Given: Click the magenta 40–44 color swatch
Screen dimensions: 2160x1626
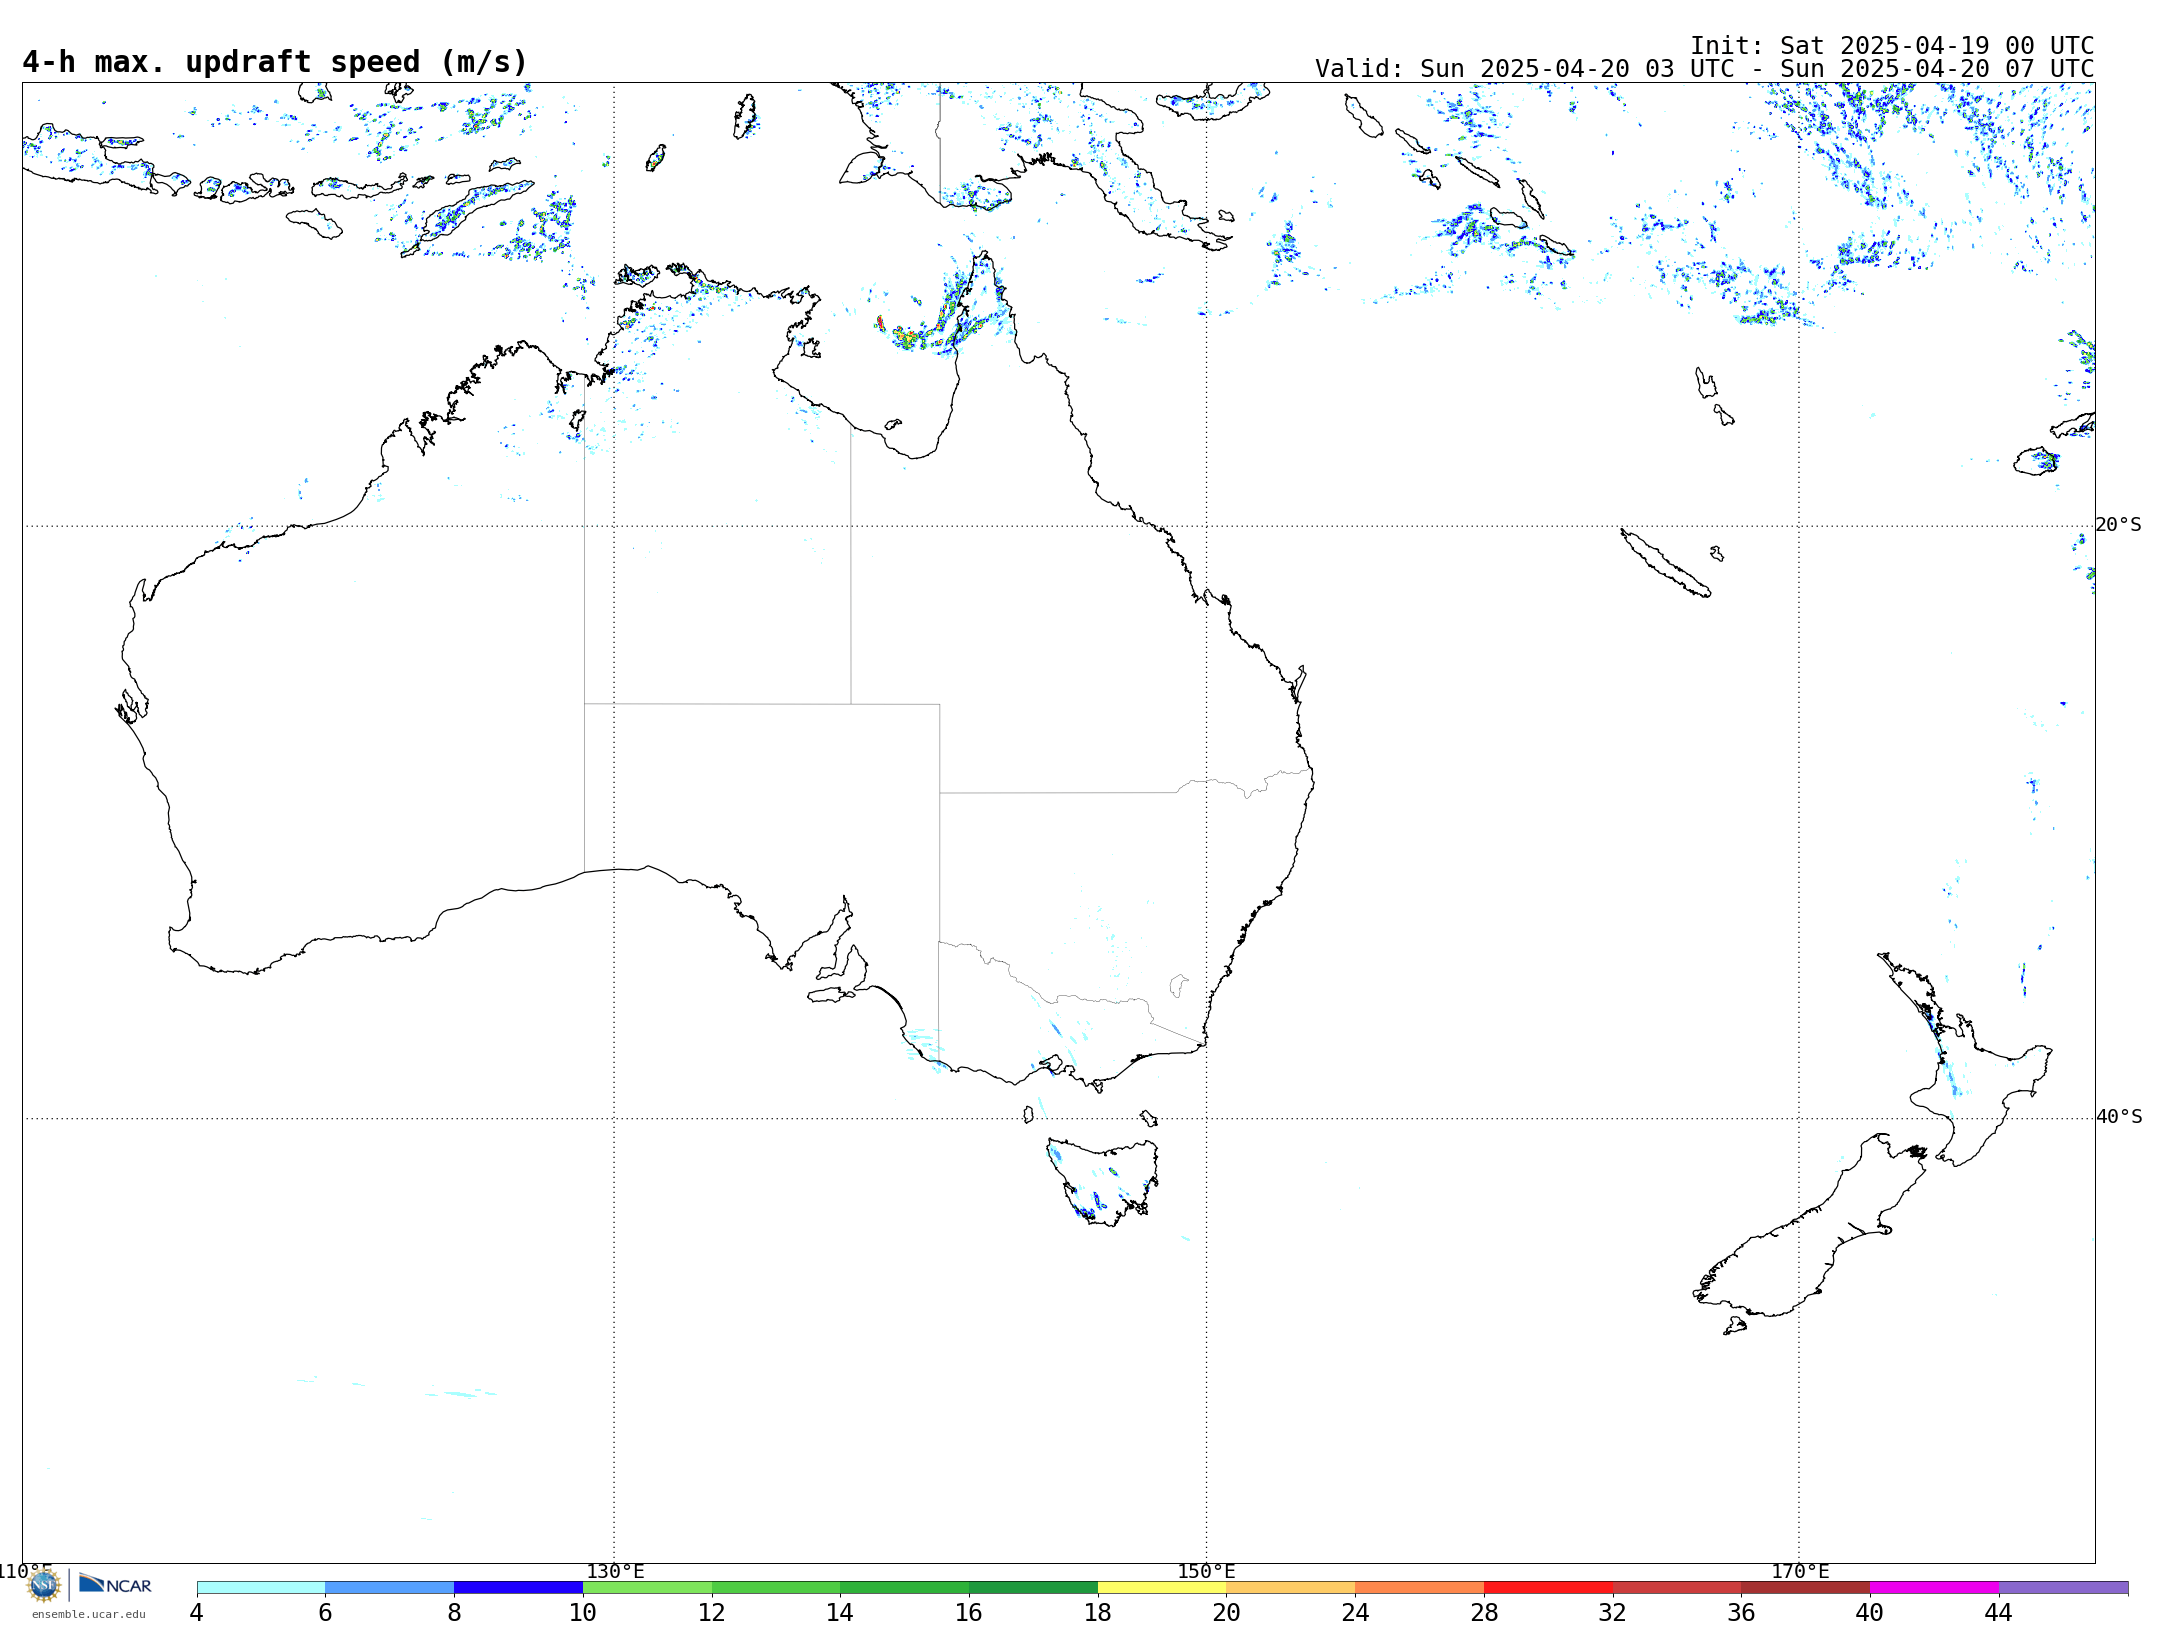Looking at the screenshot, I should (1935, 1587).
